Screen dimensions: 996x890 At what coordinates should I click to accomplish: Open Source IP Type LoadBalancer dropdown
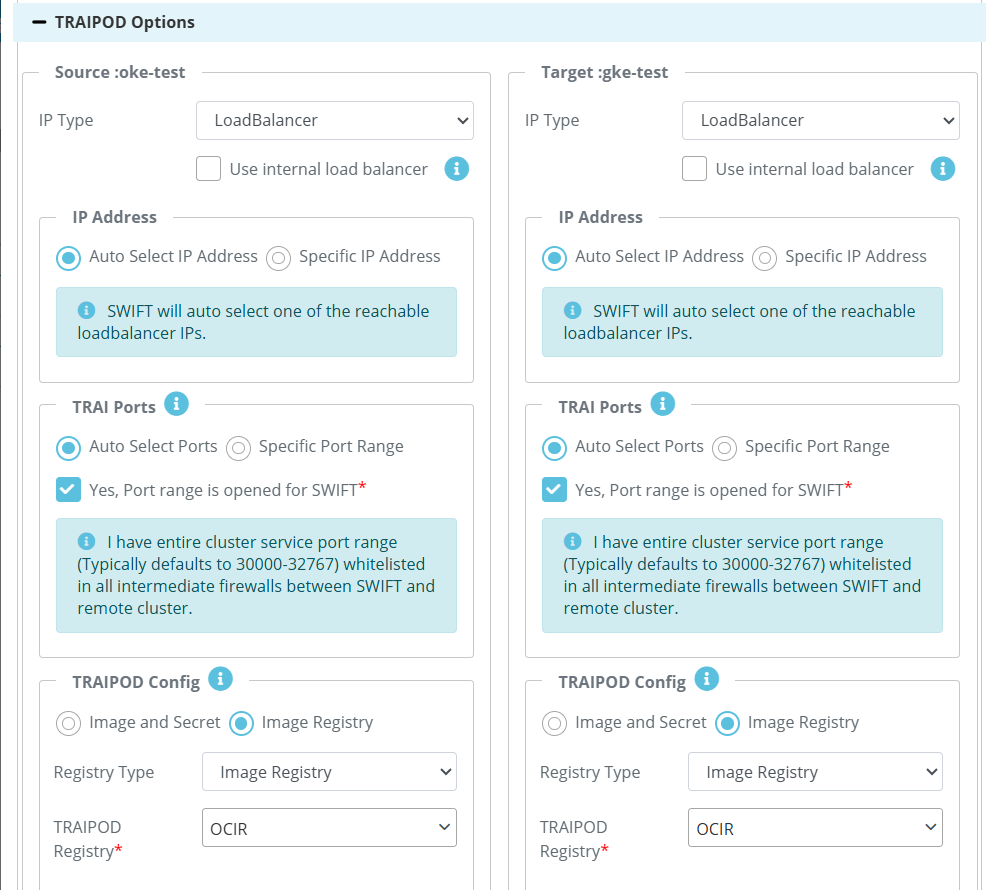pyautogui.click(x=335, y=121)
